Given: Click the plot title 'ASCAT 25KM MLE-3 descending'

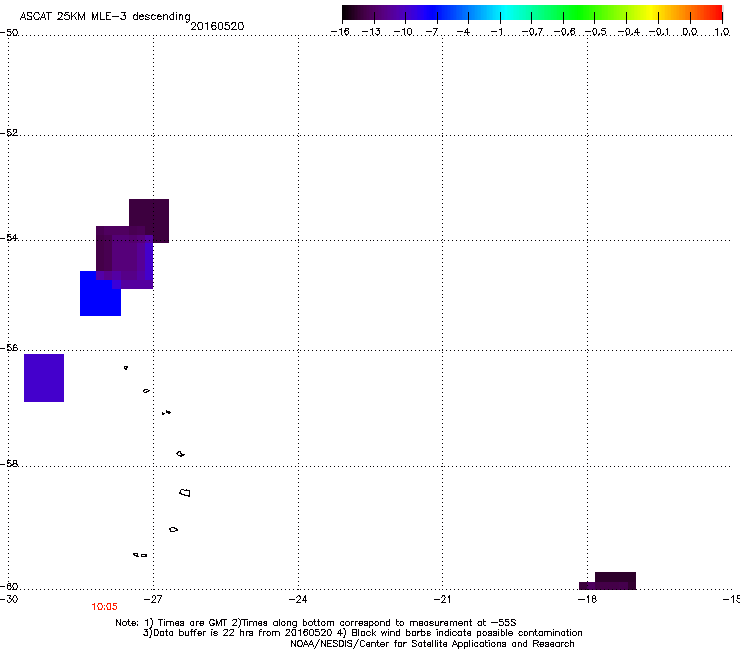Looking at the screenshot, I should pyautogui.click(x=105, y=16).
